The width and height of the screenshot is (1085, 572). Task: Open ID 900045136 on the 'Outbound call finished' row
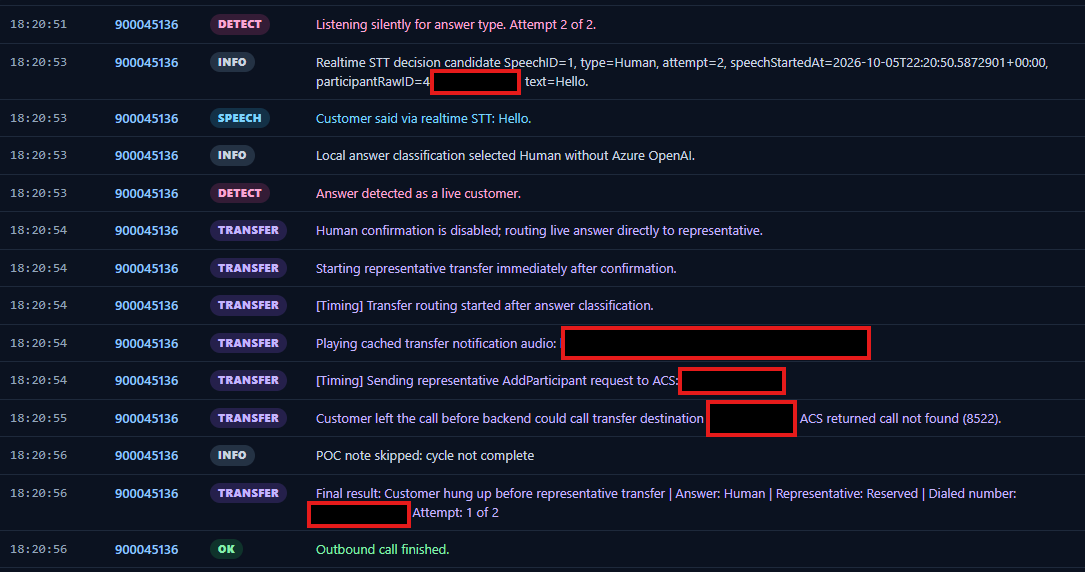pos(147,550)
